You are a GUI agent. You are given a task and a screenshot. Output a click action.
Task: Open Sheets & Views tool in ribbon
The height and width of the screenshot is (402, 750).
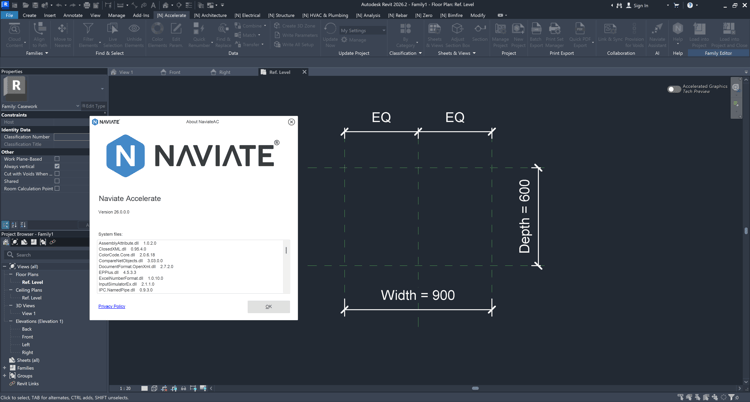pyautogui.click(x=434, y=34)
